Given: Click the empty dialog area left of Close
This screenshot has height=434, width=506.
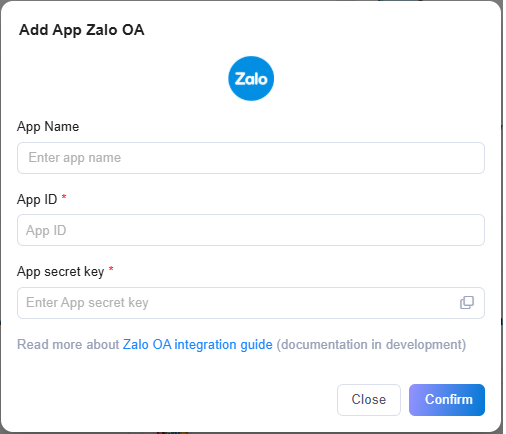Looking at the screenshot, I should coord(173,400).
